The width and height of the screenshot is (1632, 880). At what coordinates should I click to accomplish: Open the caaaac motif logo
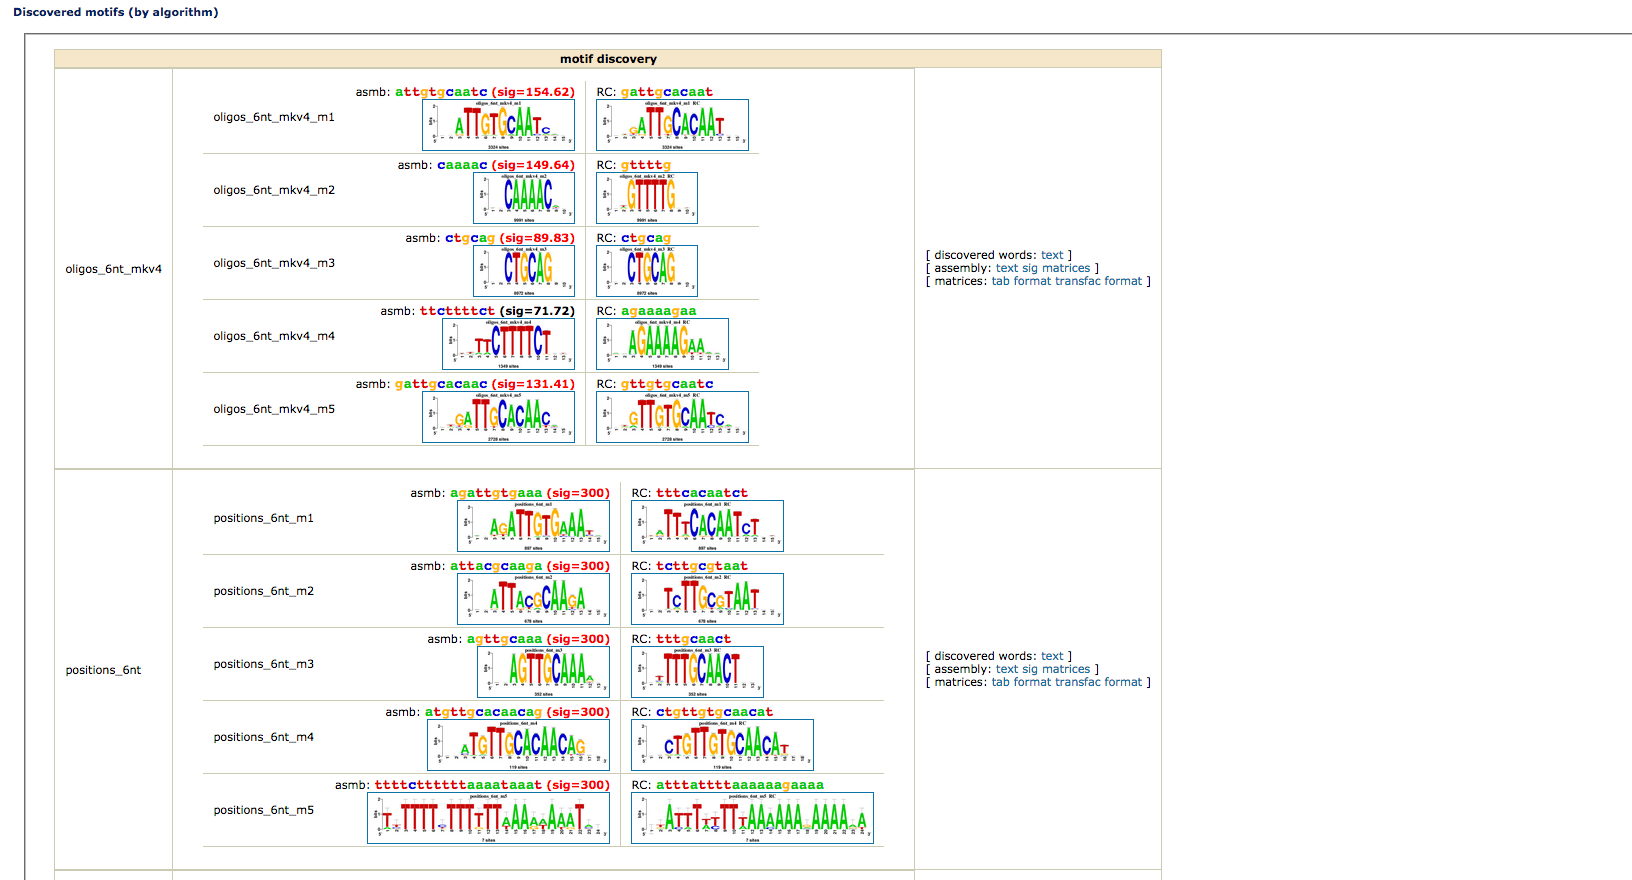click(x=524, y=198)
